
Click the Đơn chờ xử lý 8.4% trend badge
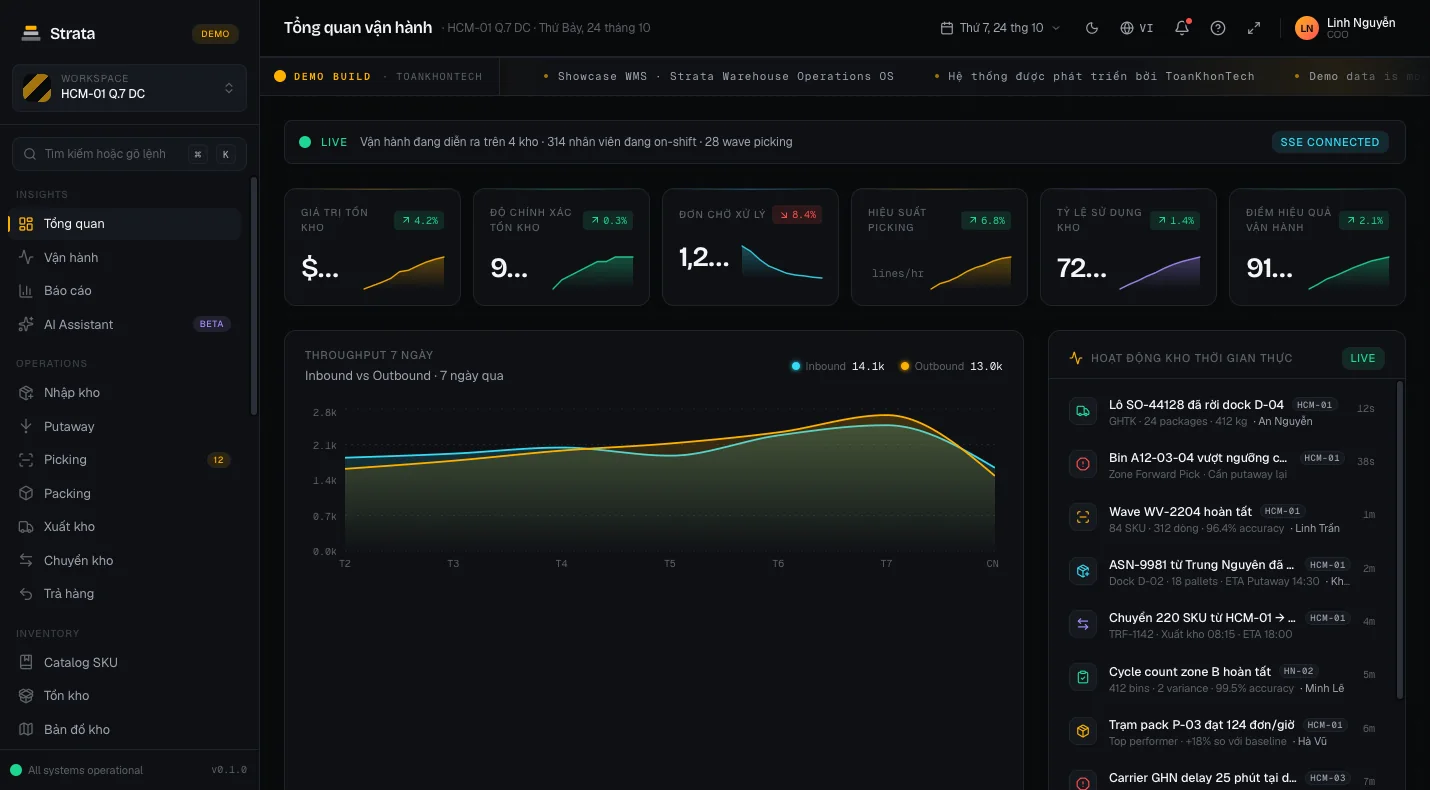797,215
